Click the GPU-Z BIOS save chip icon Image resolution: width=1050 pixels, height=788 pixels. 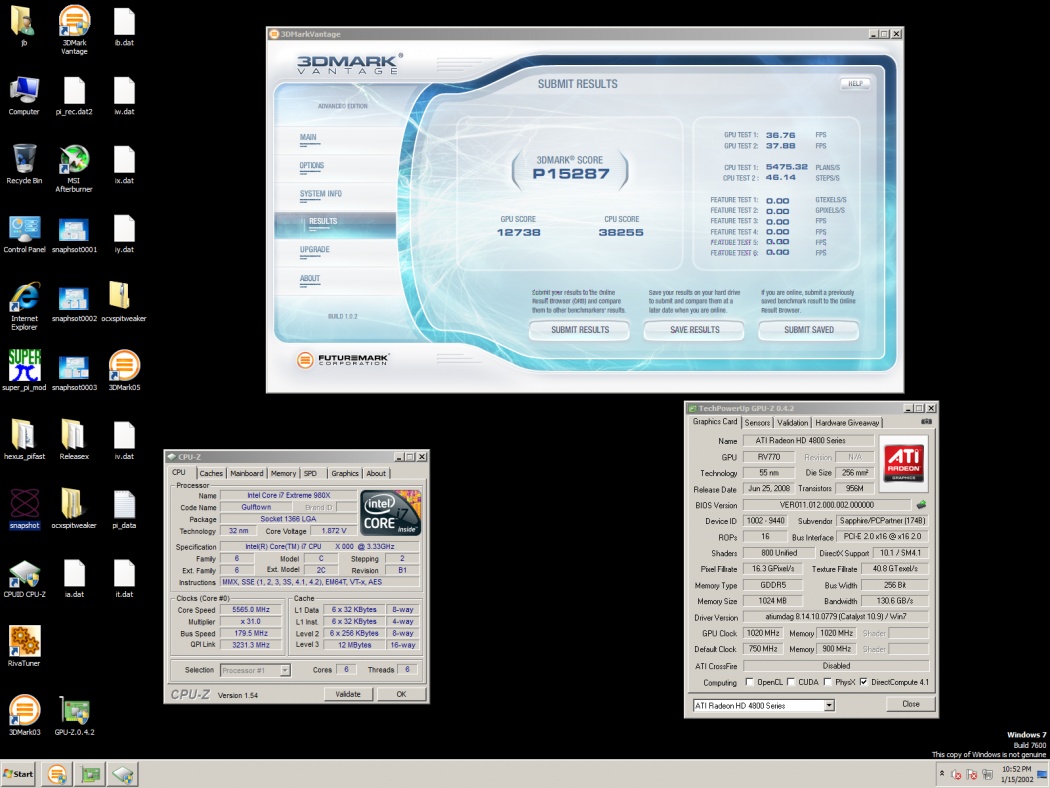point(921,504)
